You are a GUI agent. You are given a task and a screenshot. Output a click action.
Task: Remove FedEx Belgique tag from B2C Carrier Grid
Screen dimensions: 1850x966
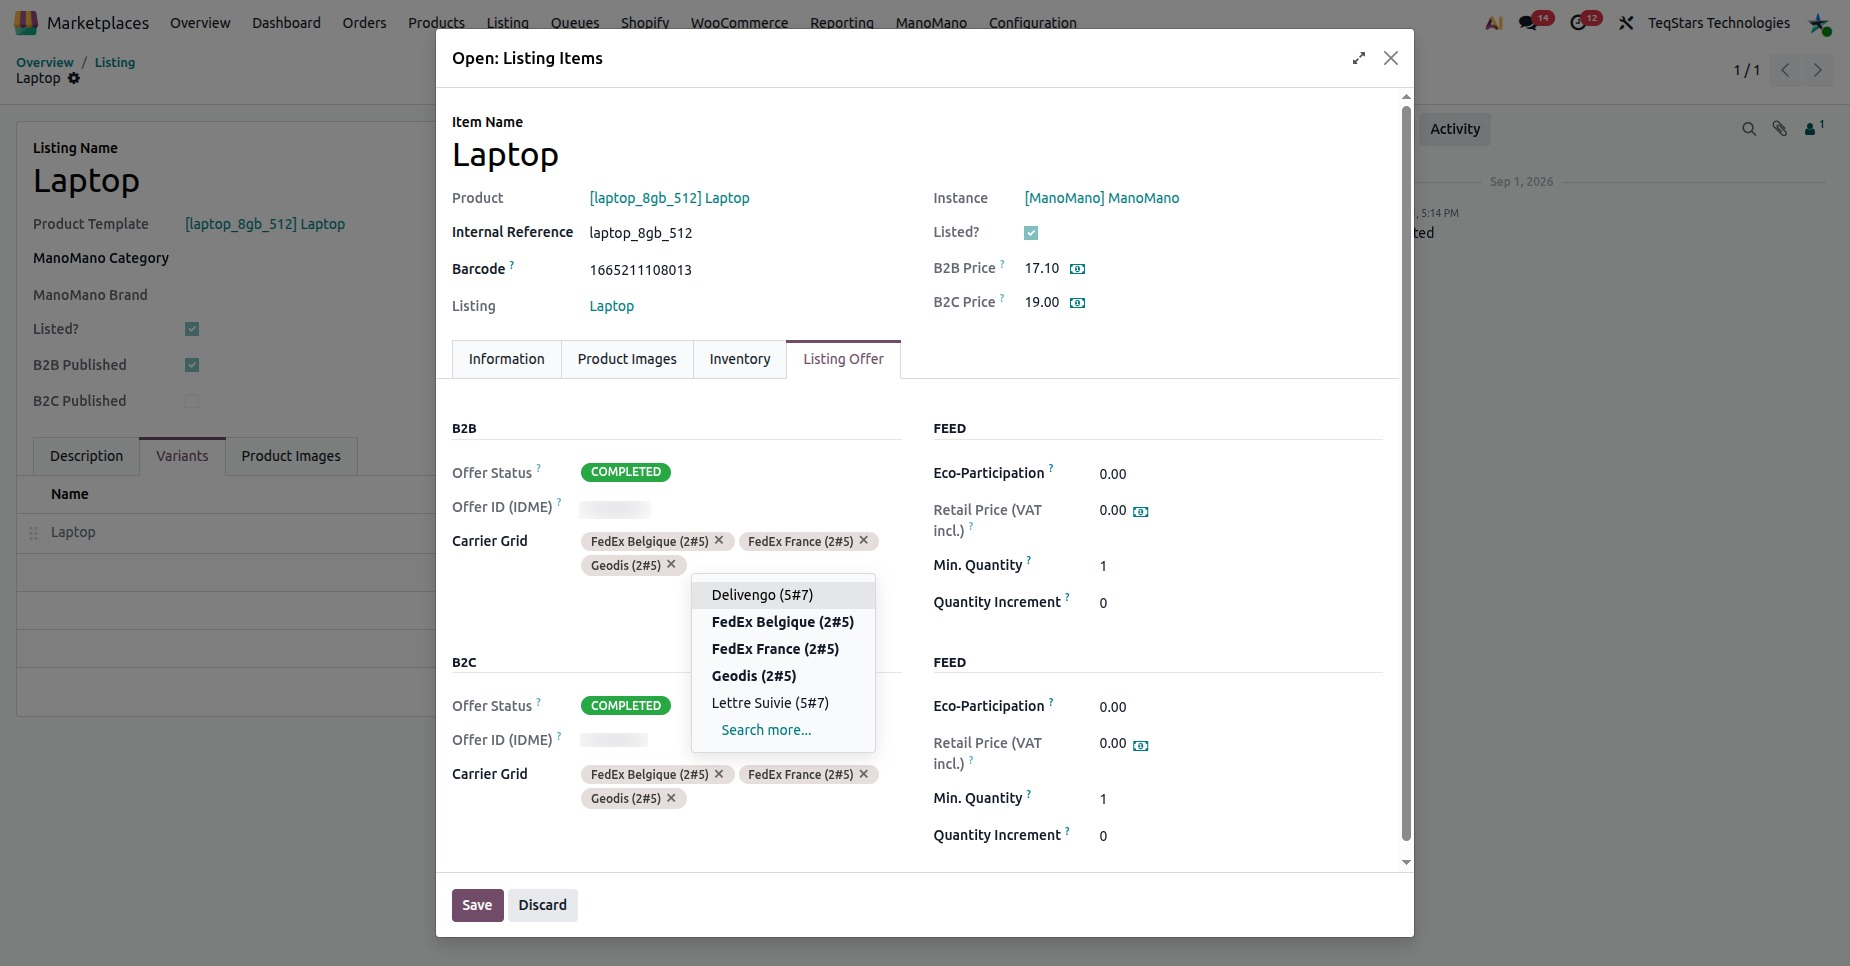click(x=719, y=773)
